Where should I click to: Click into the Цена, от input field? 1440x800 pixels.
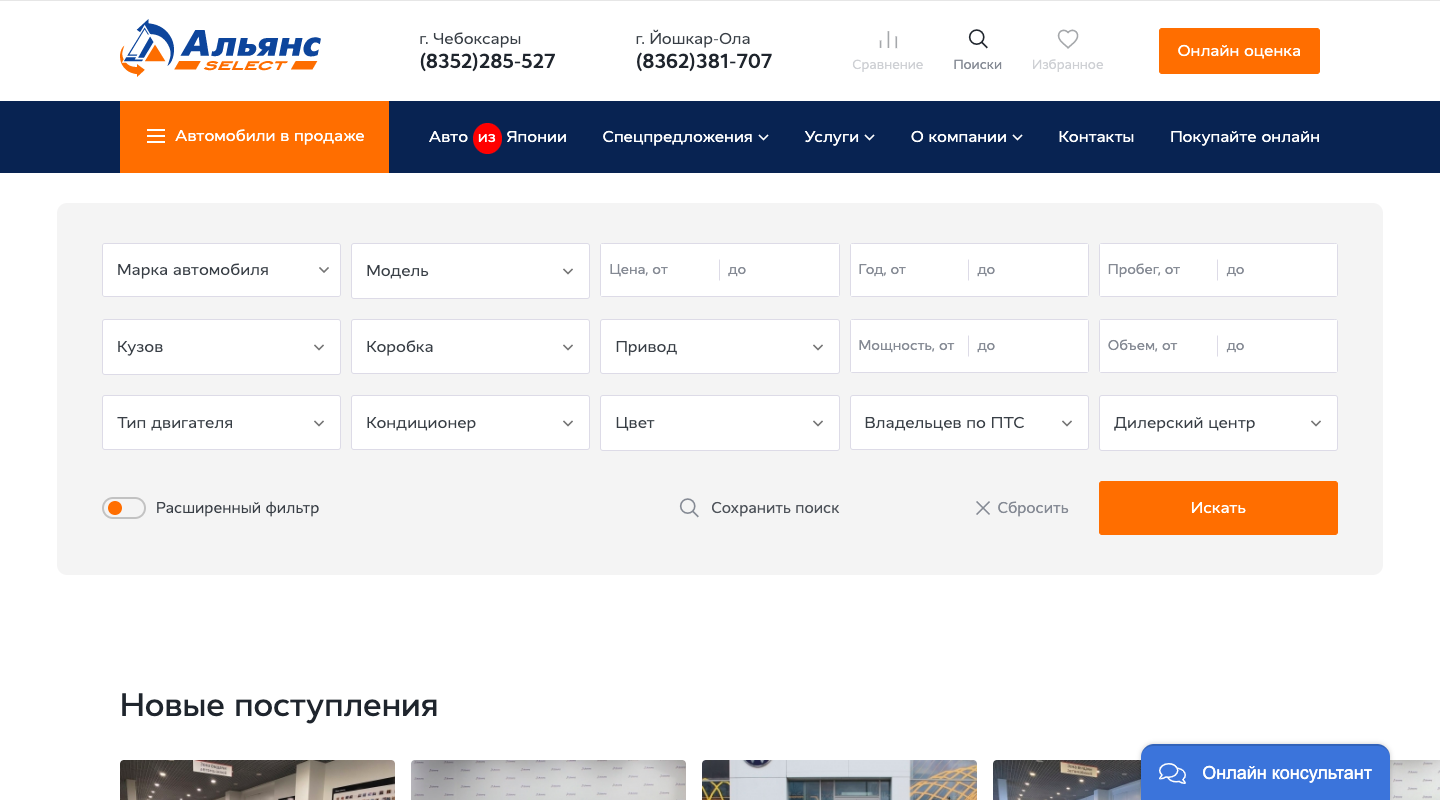click(660, 270)
